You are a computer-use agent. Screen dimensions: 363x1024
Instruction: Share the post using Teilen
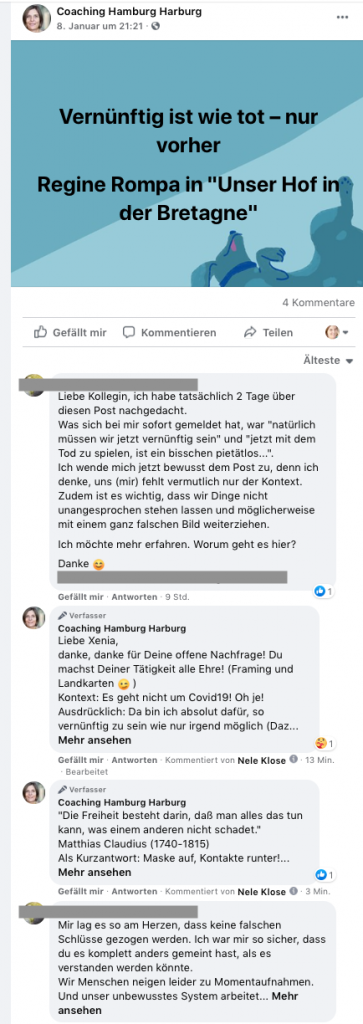pyautogui.click(x=268, y=332)
